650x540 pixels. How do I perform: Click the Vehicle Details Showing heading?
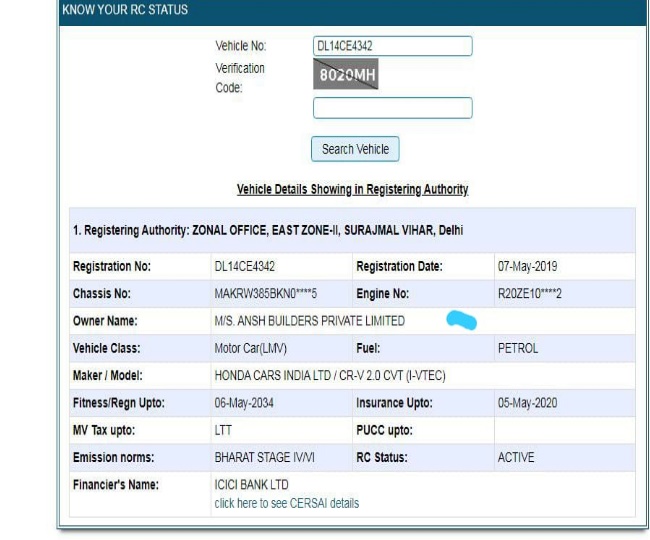(x=352, y=189)
